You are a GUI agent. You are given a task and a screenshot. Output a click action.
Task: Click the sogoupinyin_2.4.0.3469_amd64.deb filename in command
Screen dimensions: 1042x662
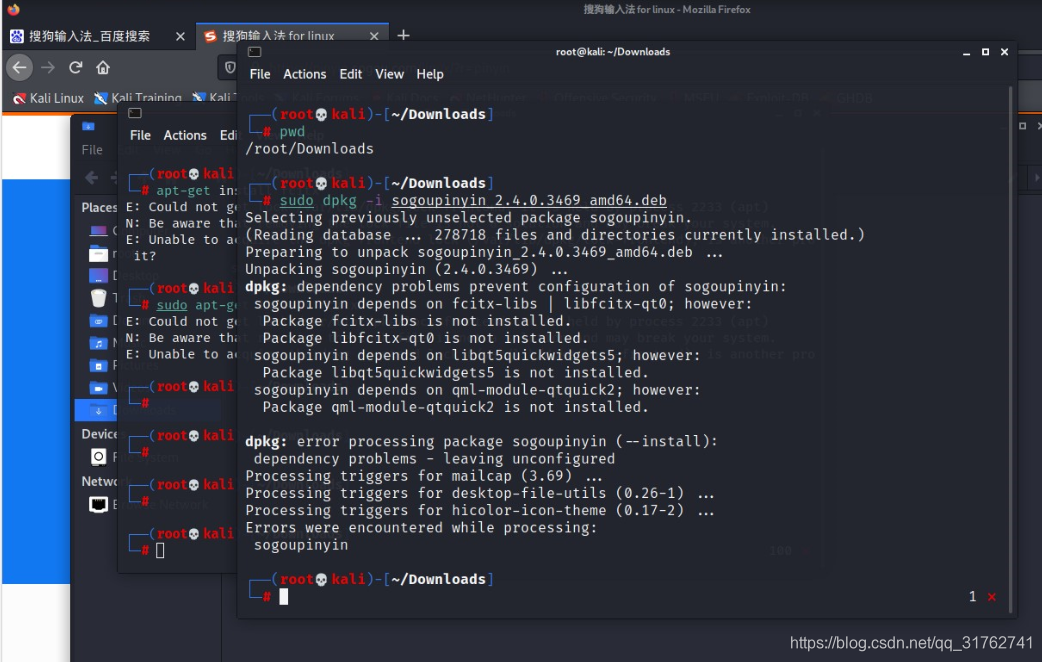point(529,200)
